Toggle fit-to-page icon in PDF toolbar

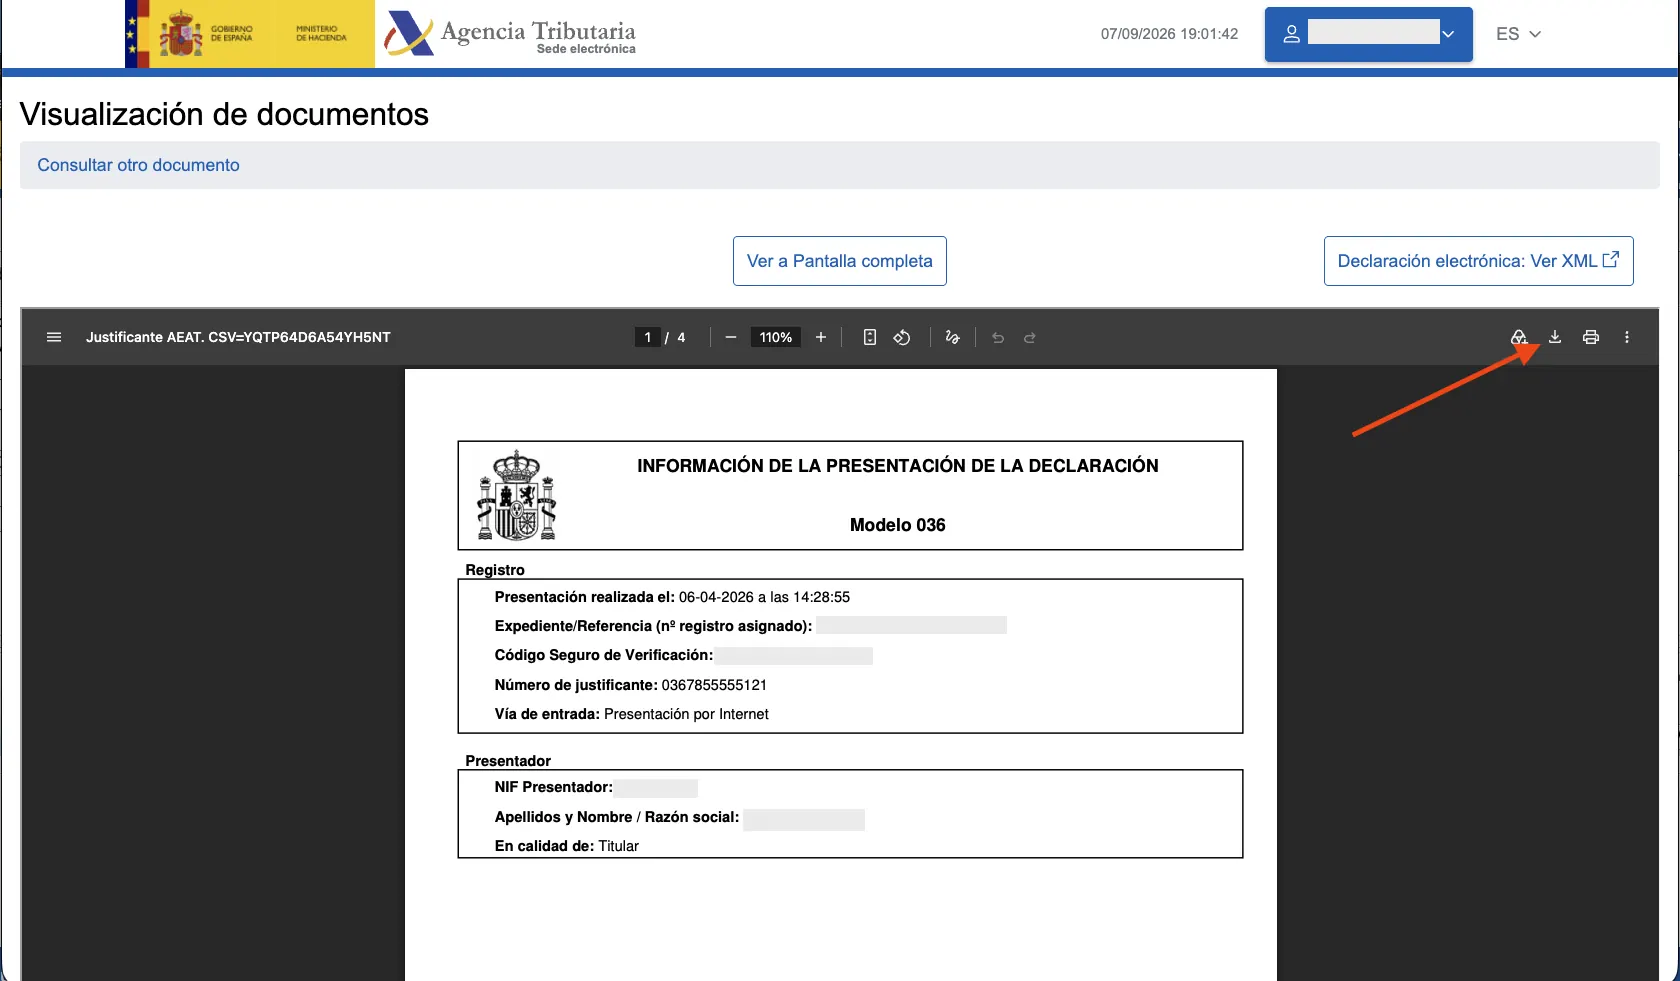[x=870, y=337]
